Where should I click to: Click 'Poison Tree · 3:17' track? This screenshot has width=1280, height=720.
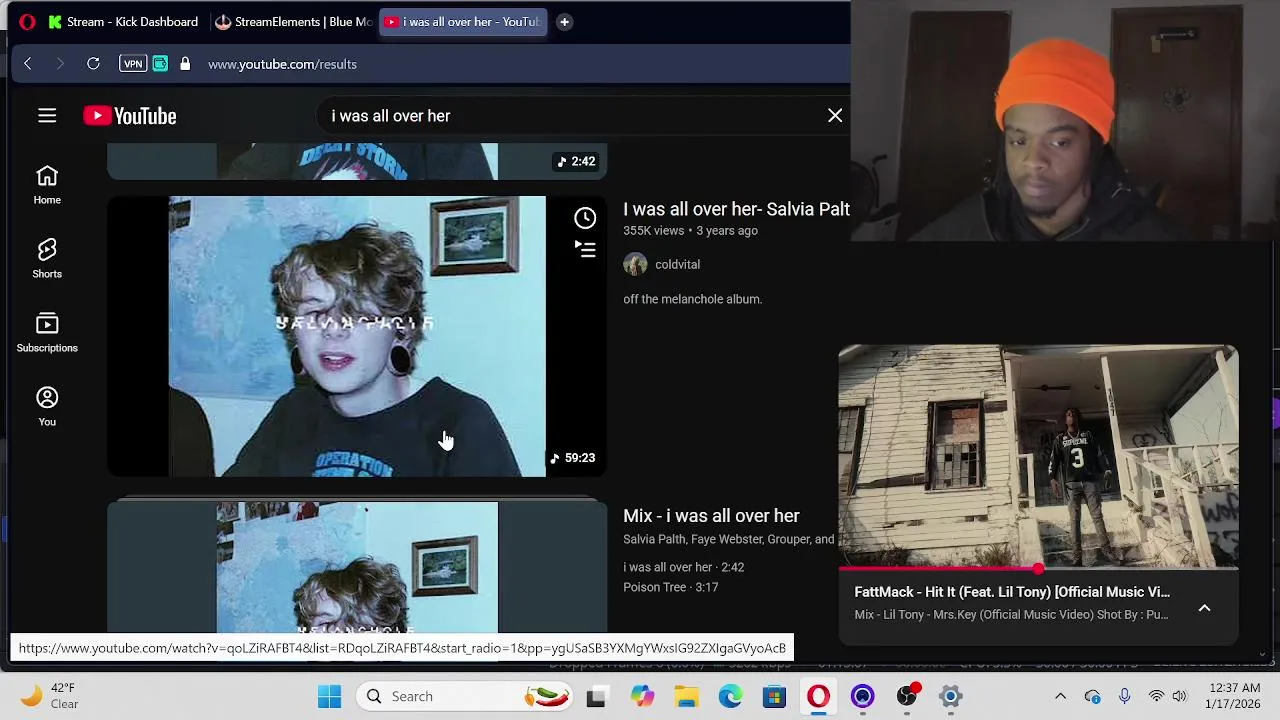point(670,587)
